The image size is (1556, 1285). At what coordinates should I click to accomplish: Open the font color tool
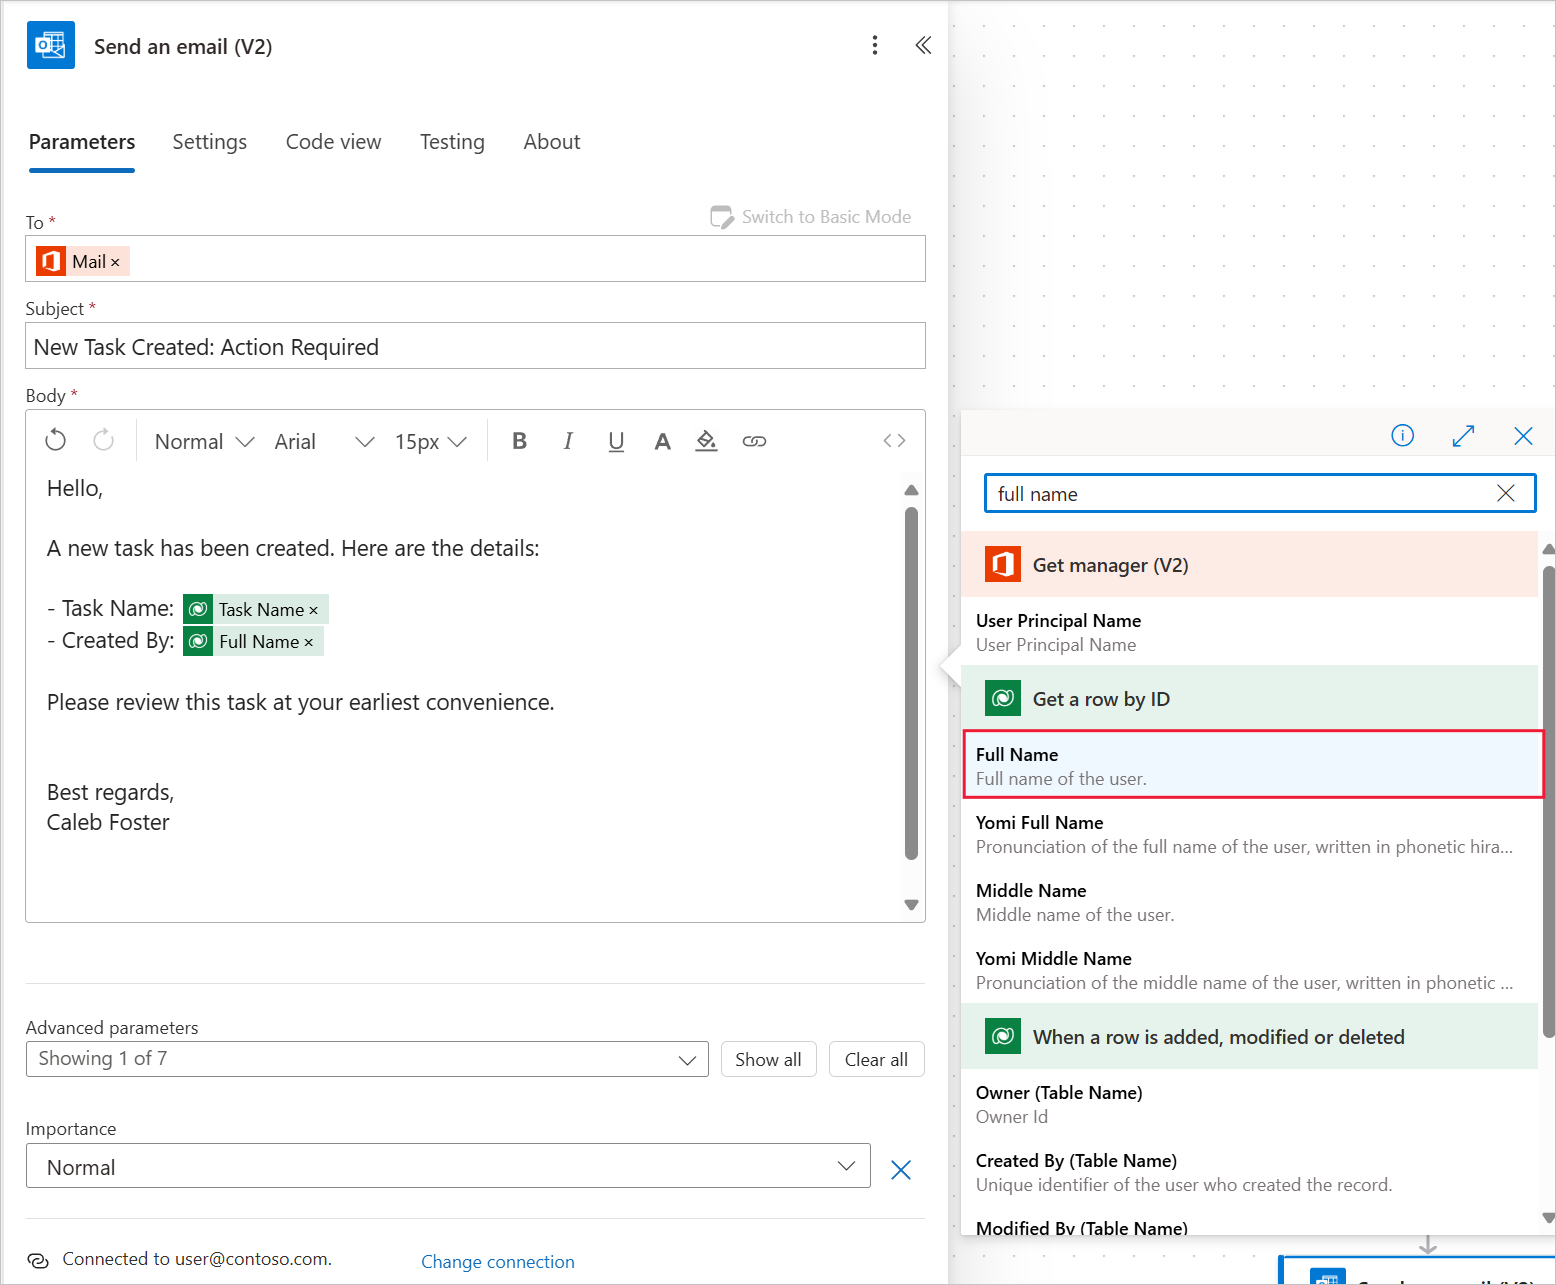click(x=662, y=441)
